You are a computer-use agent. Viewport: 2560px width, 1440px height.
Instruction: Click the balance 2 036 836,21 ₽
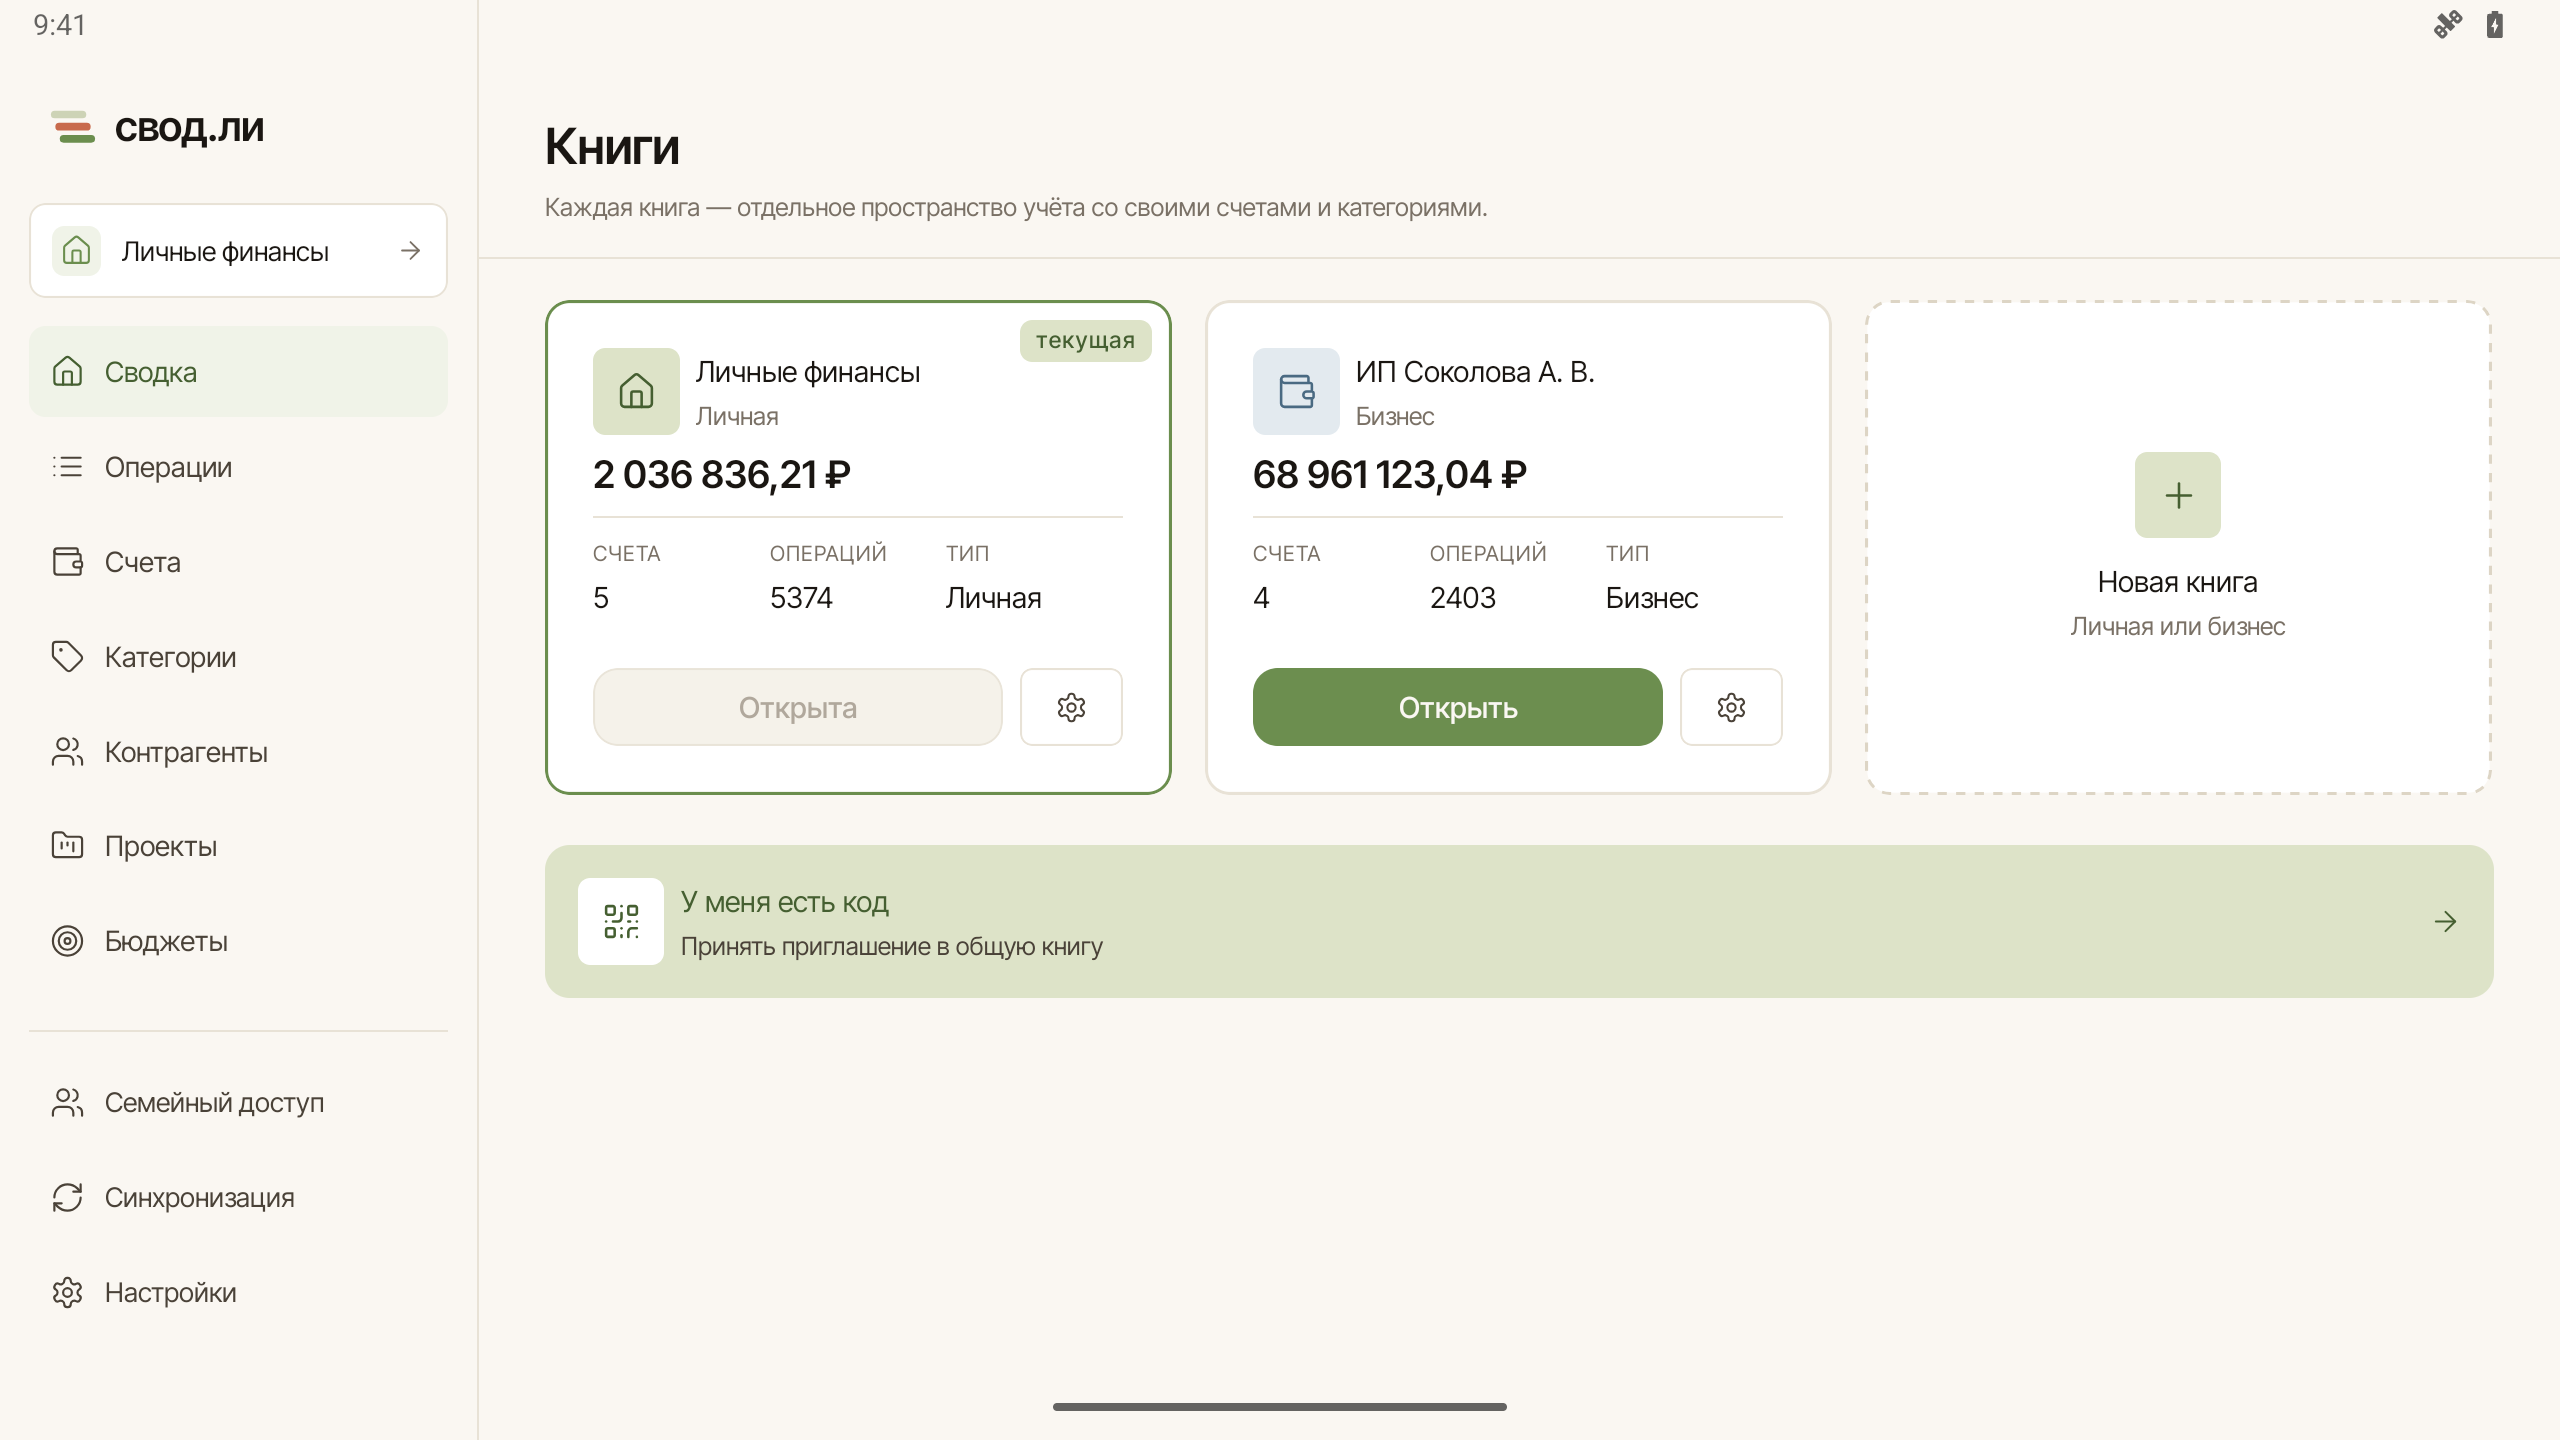(722, 474)
